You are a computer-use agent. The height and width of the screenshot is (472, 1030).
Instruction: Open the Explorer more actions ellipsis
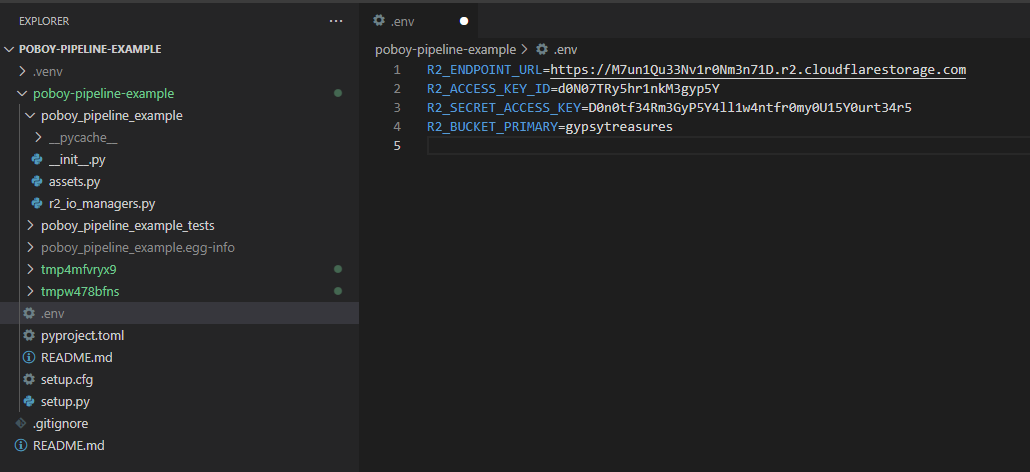(336, 21)
